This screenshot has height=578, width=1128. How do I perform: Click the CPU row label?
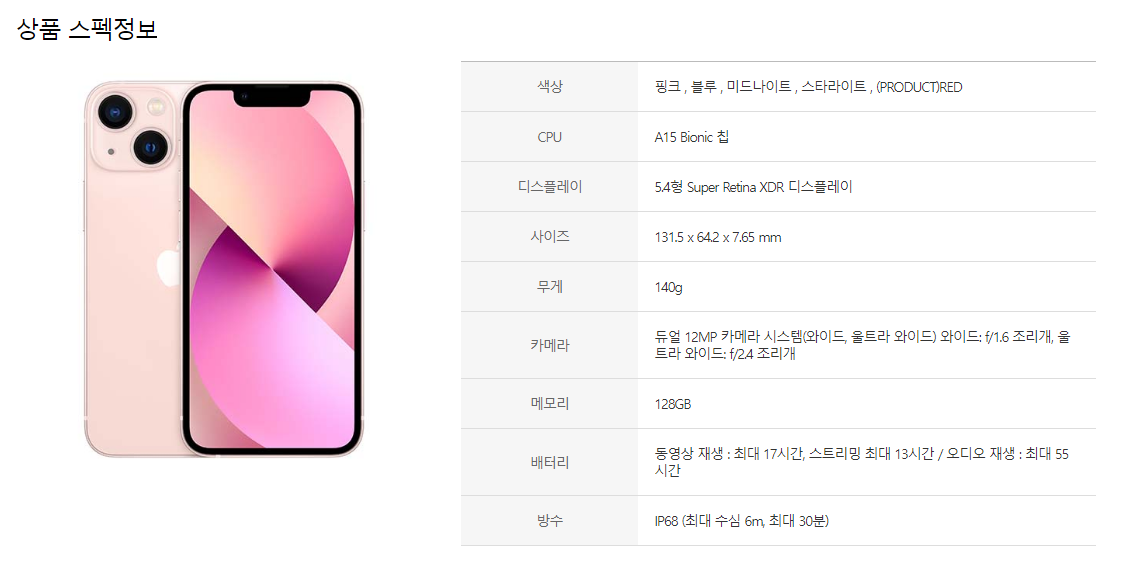click(x=550, y=137)
